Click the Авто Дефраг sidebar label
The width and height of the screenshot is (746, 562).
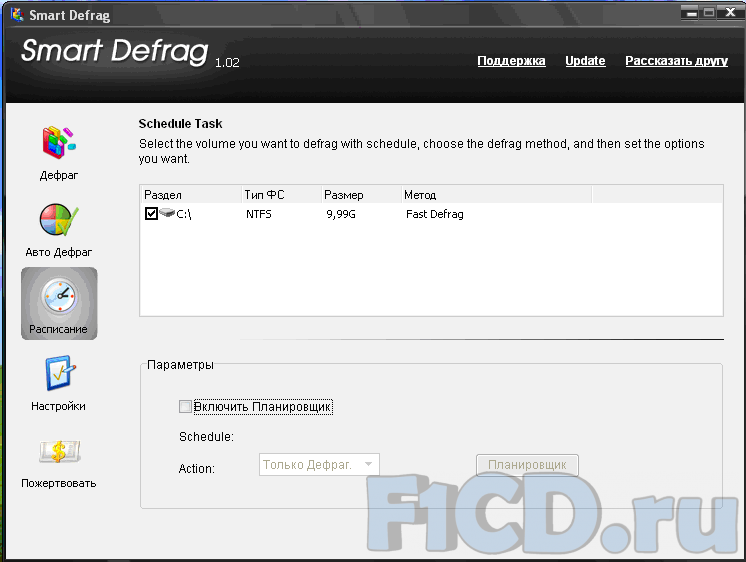pyautogui.click(x=59, y=252)
